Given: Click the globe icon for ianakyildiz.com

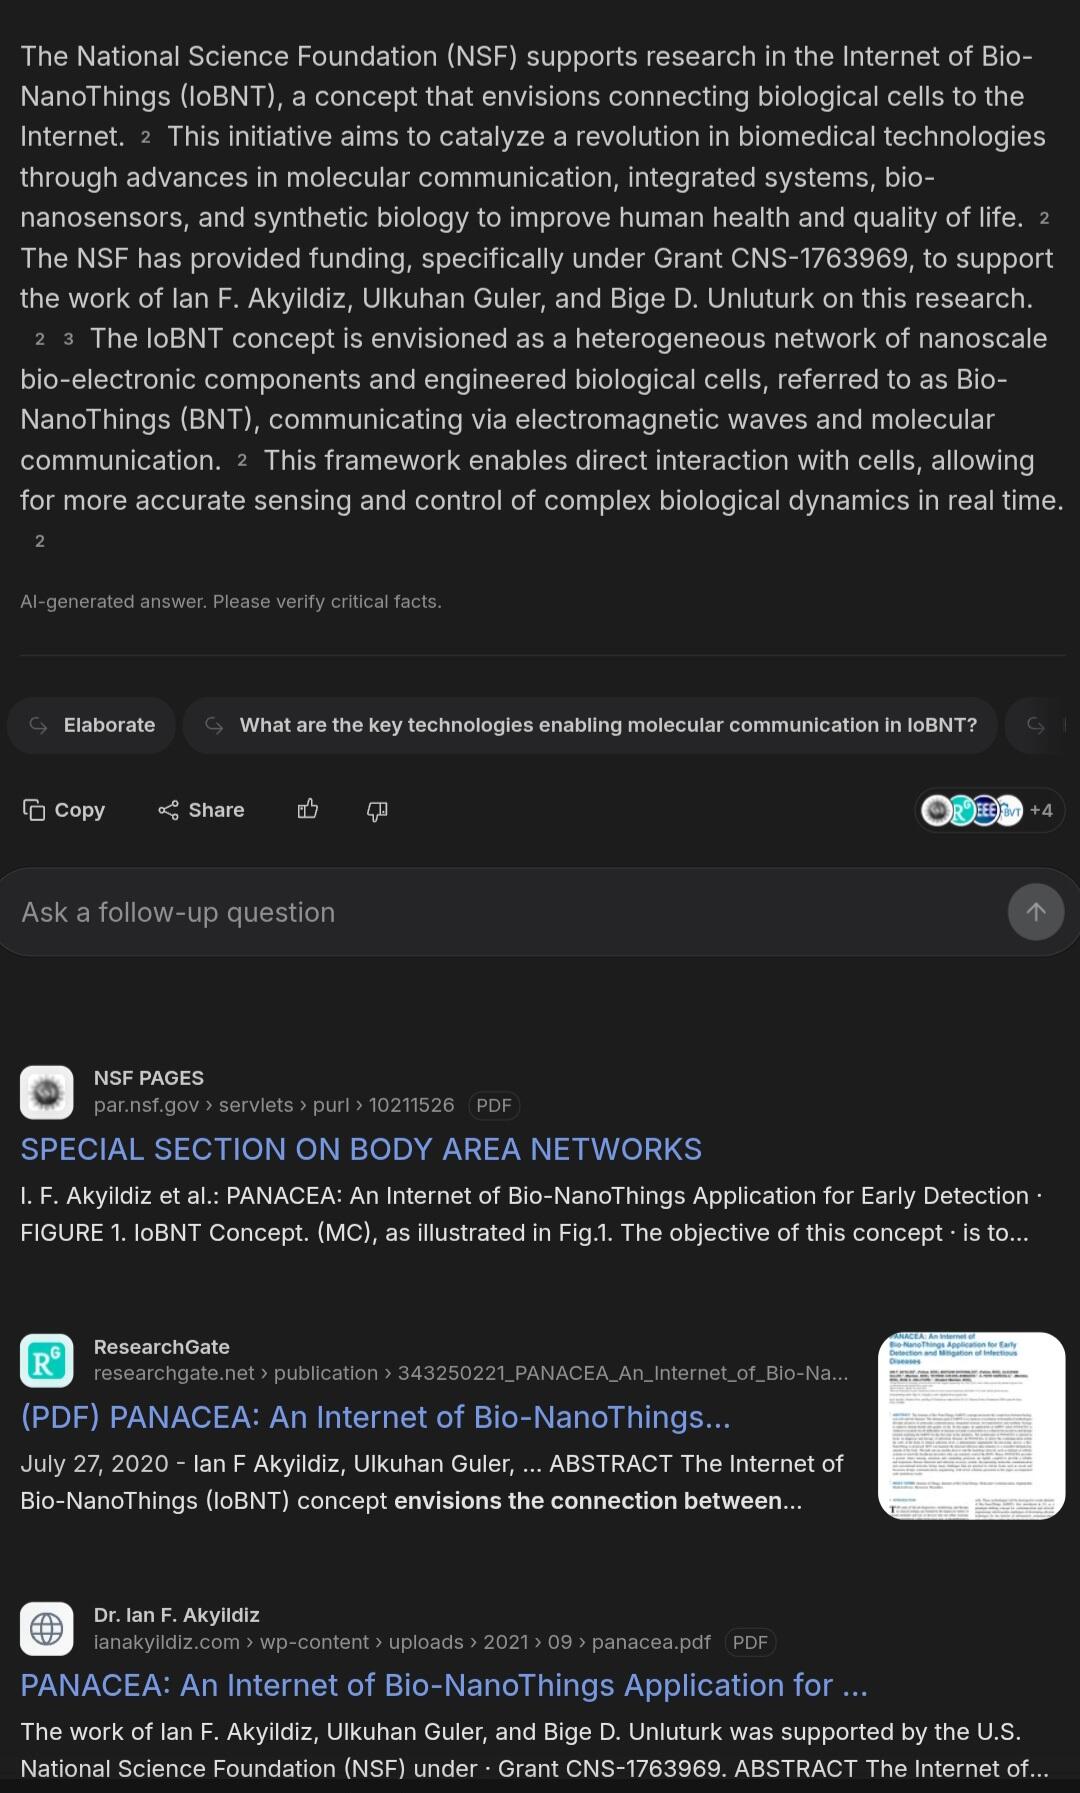Looking at the screenshot, I should [47, 1629].
